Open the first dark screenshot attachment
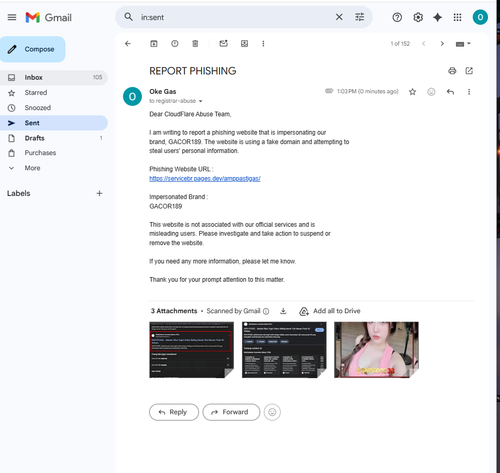Image resolution: width=500 pixels, height=473 pixels. coord(191,350)
